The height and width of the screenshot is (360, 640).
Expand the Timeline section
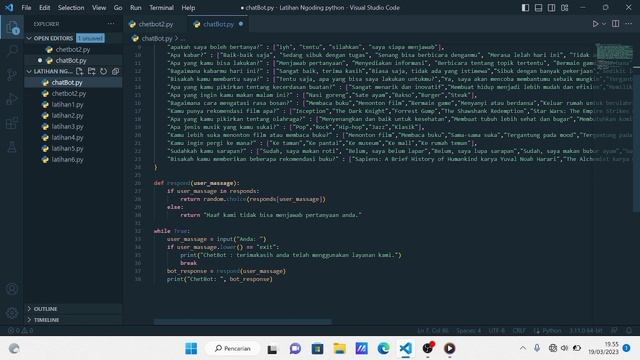pyautogui.click(x=73, y=320)
